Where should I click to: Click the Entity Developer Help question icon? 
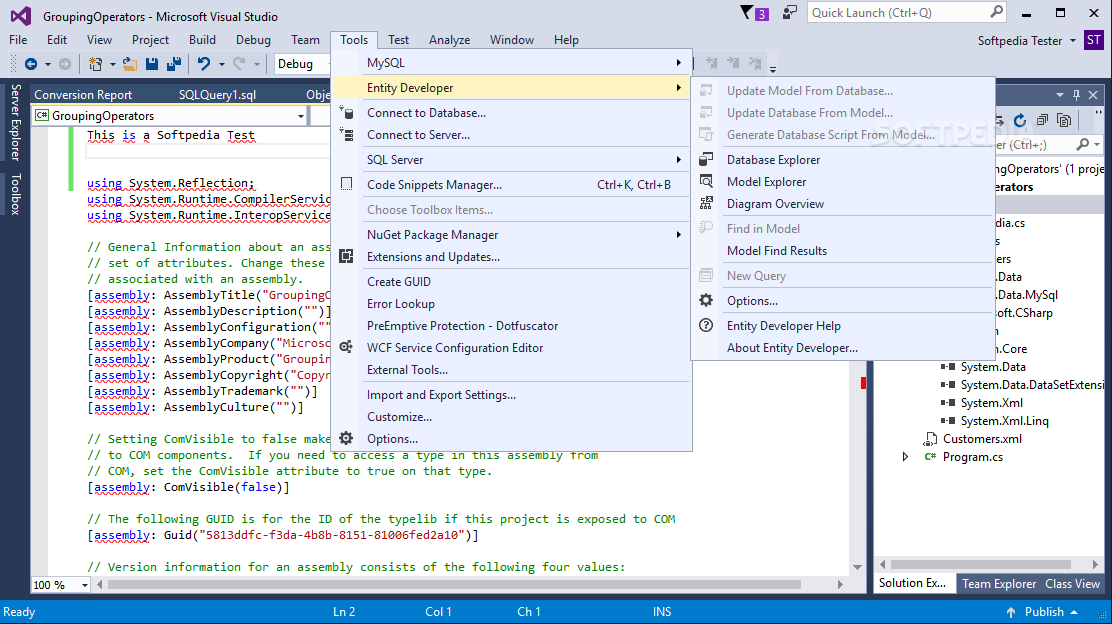pos(706,325)
